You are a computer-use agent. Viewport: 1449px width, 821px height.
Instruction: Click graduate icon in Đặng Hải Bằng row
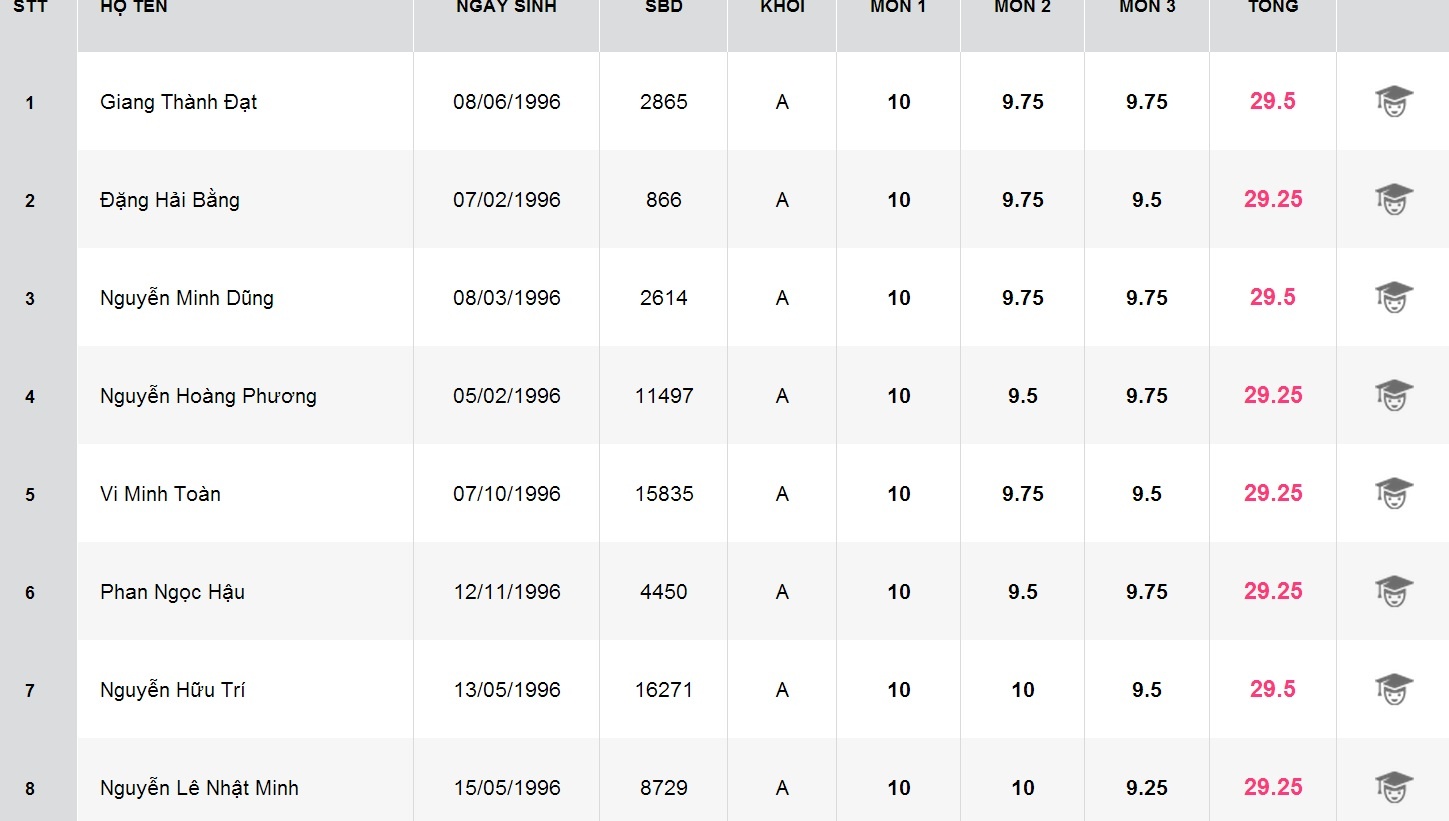click(x=1394, y=200)
